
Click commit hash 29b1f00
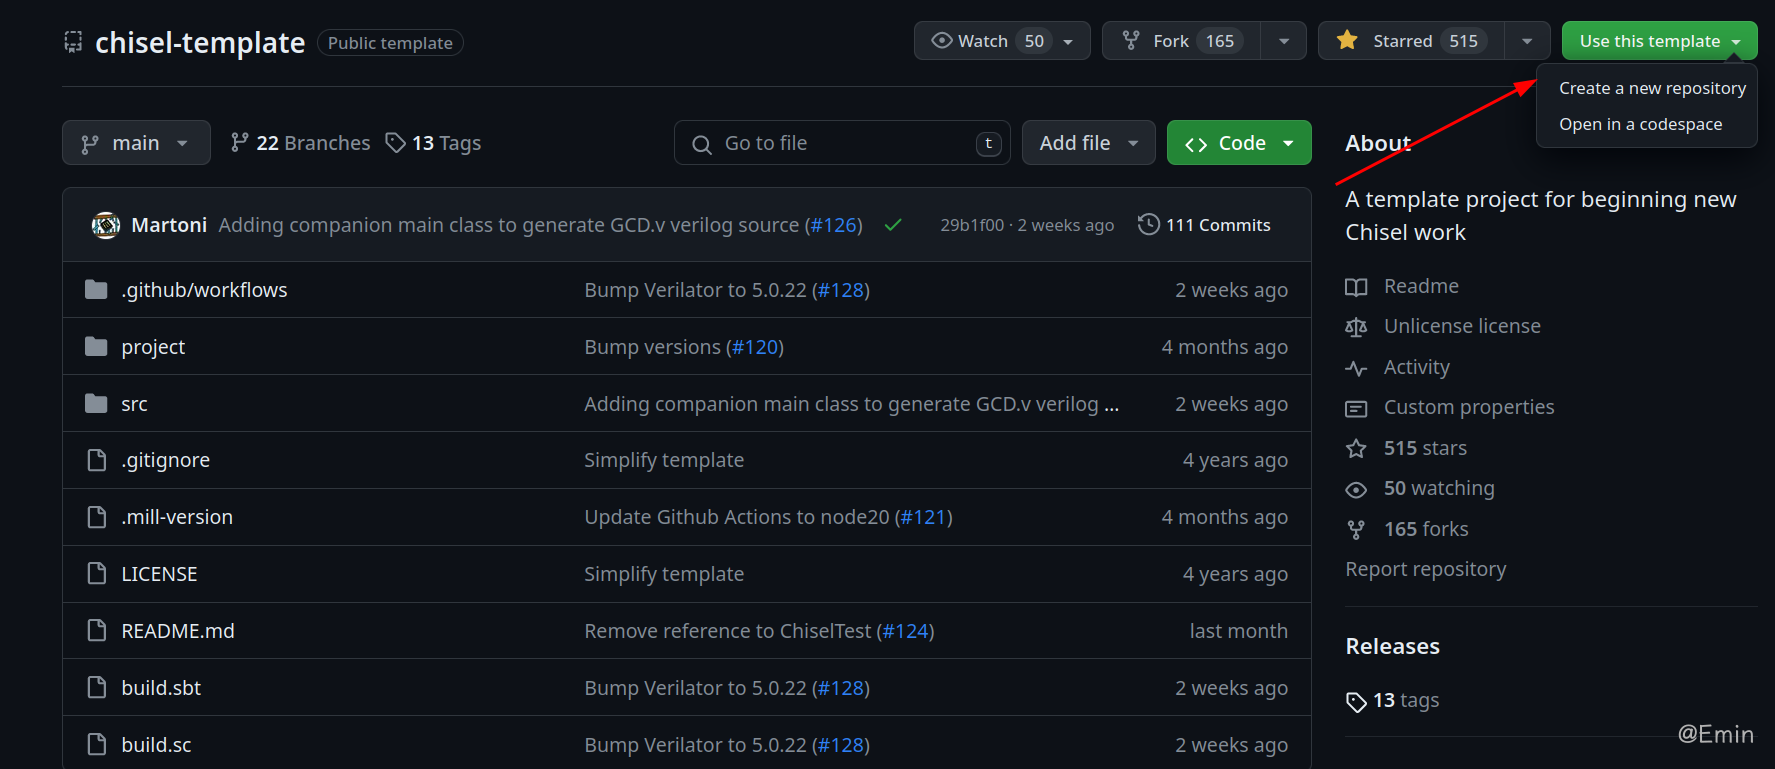coord(972,225)
